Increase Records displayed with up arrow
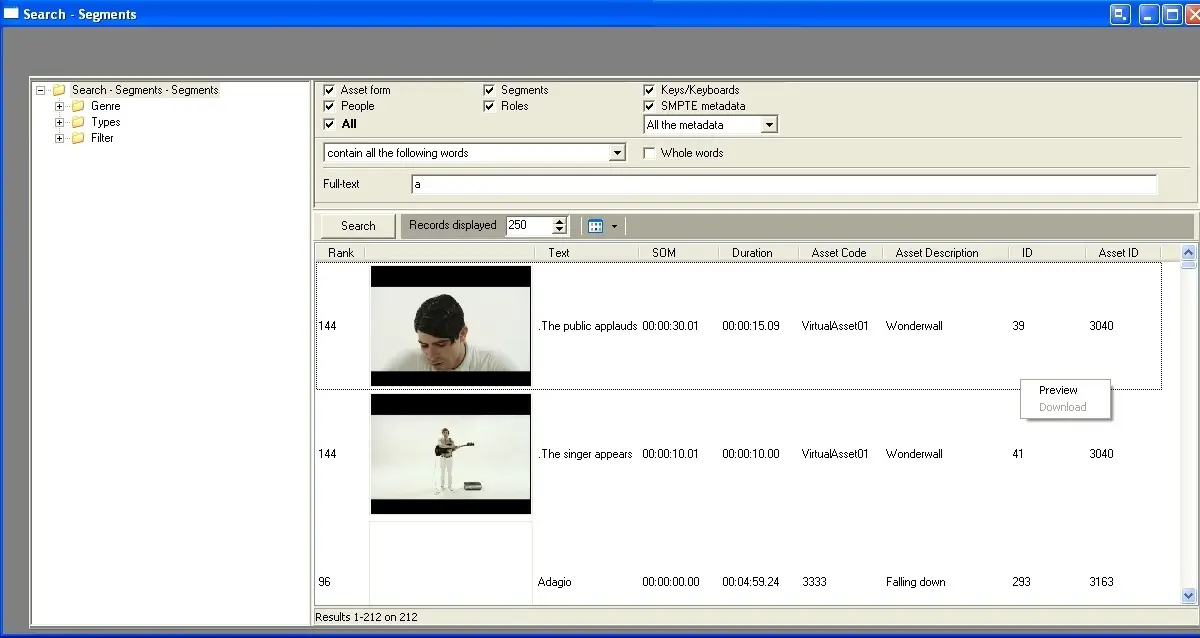This screenshot has height=638, width=1200. (x=560, y=221)
